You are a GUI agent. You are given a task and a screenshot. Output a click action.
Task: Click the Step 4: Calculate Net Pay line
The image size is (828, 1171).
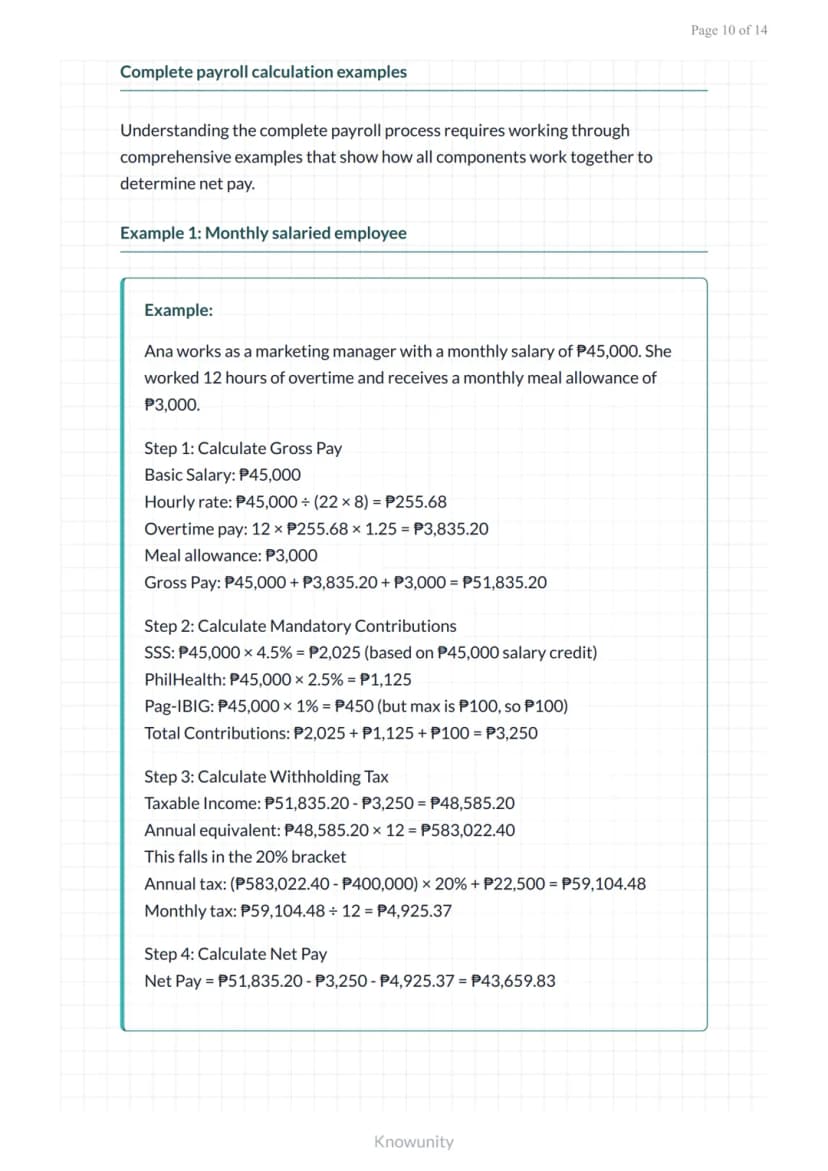point(235,954)
